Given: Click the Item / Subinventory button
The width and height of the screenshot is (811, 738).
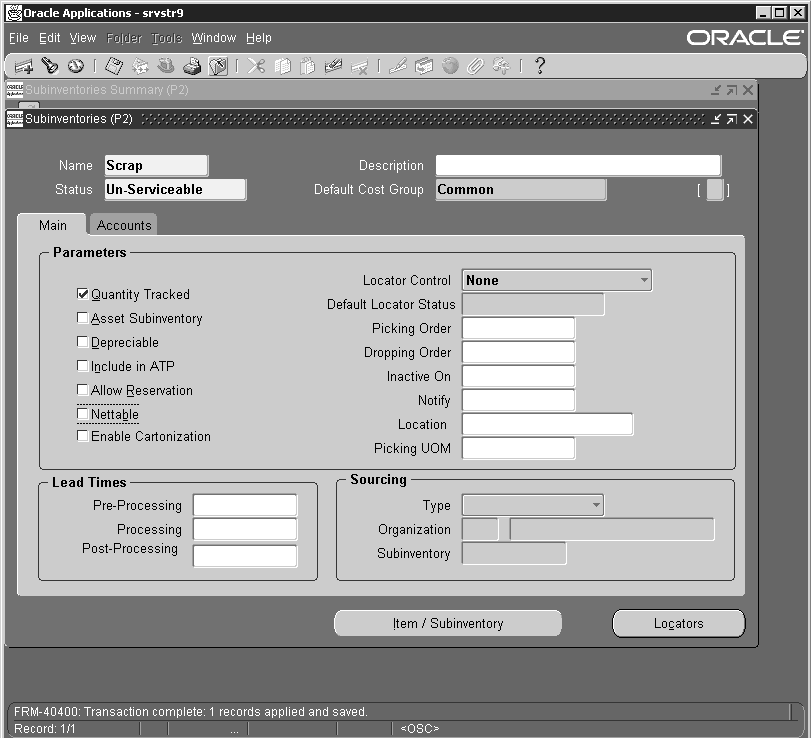Looking at the screenshot, I should coord(448,623).
